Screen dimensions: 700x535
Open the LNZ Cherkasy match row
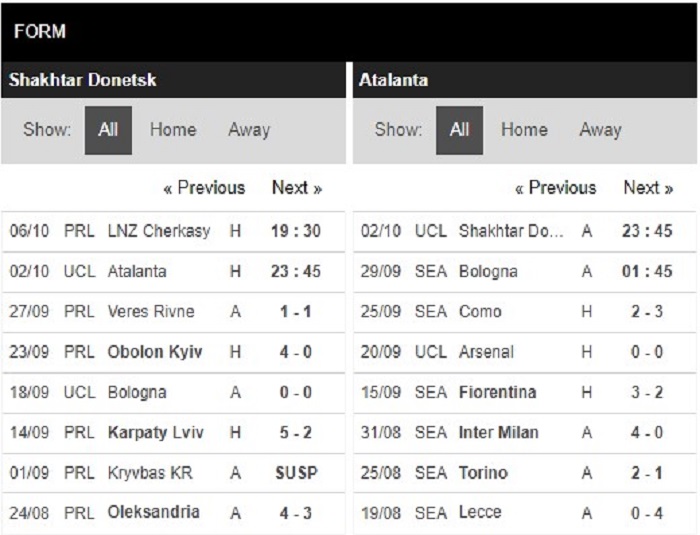(173, 231)
